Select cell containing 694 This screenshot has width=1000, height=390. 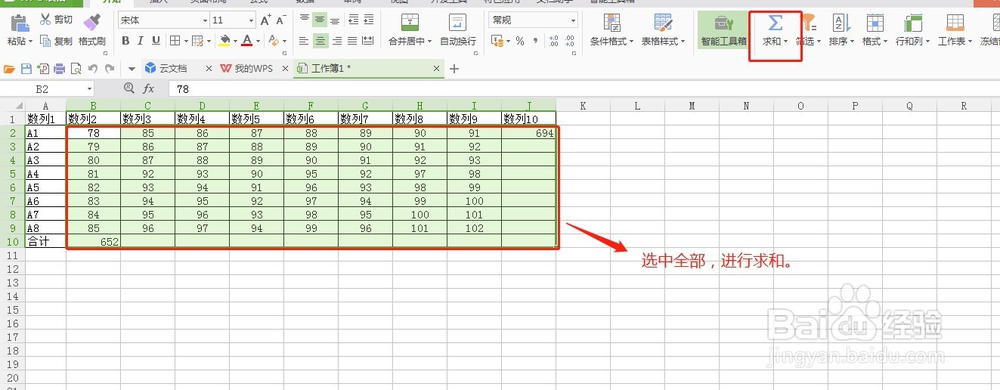click(529, 133)
